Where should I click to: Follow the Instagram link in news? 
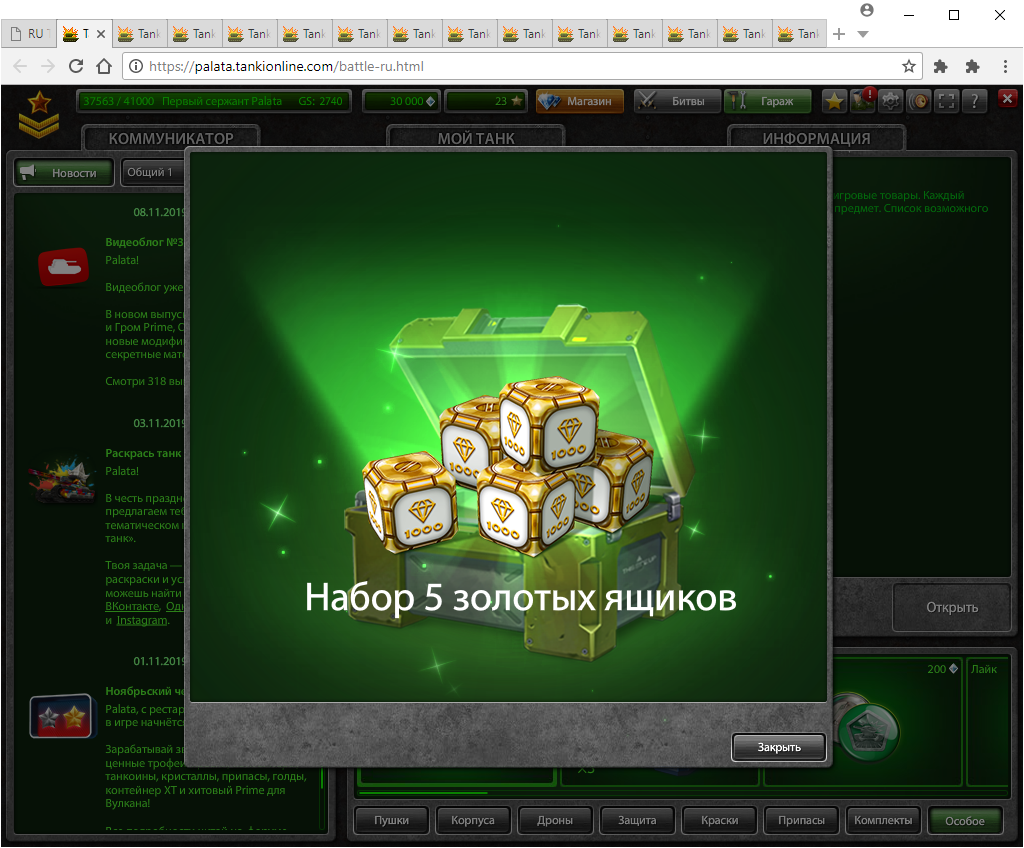click(142, 621)
